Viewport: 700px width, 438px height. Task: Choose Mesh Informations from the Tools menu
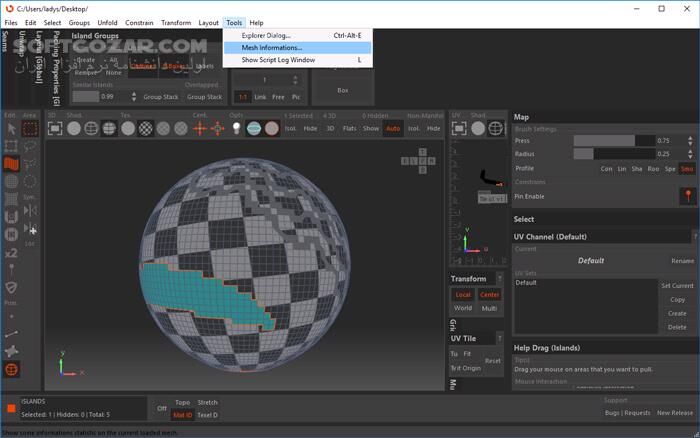click(272, 47)
